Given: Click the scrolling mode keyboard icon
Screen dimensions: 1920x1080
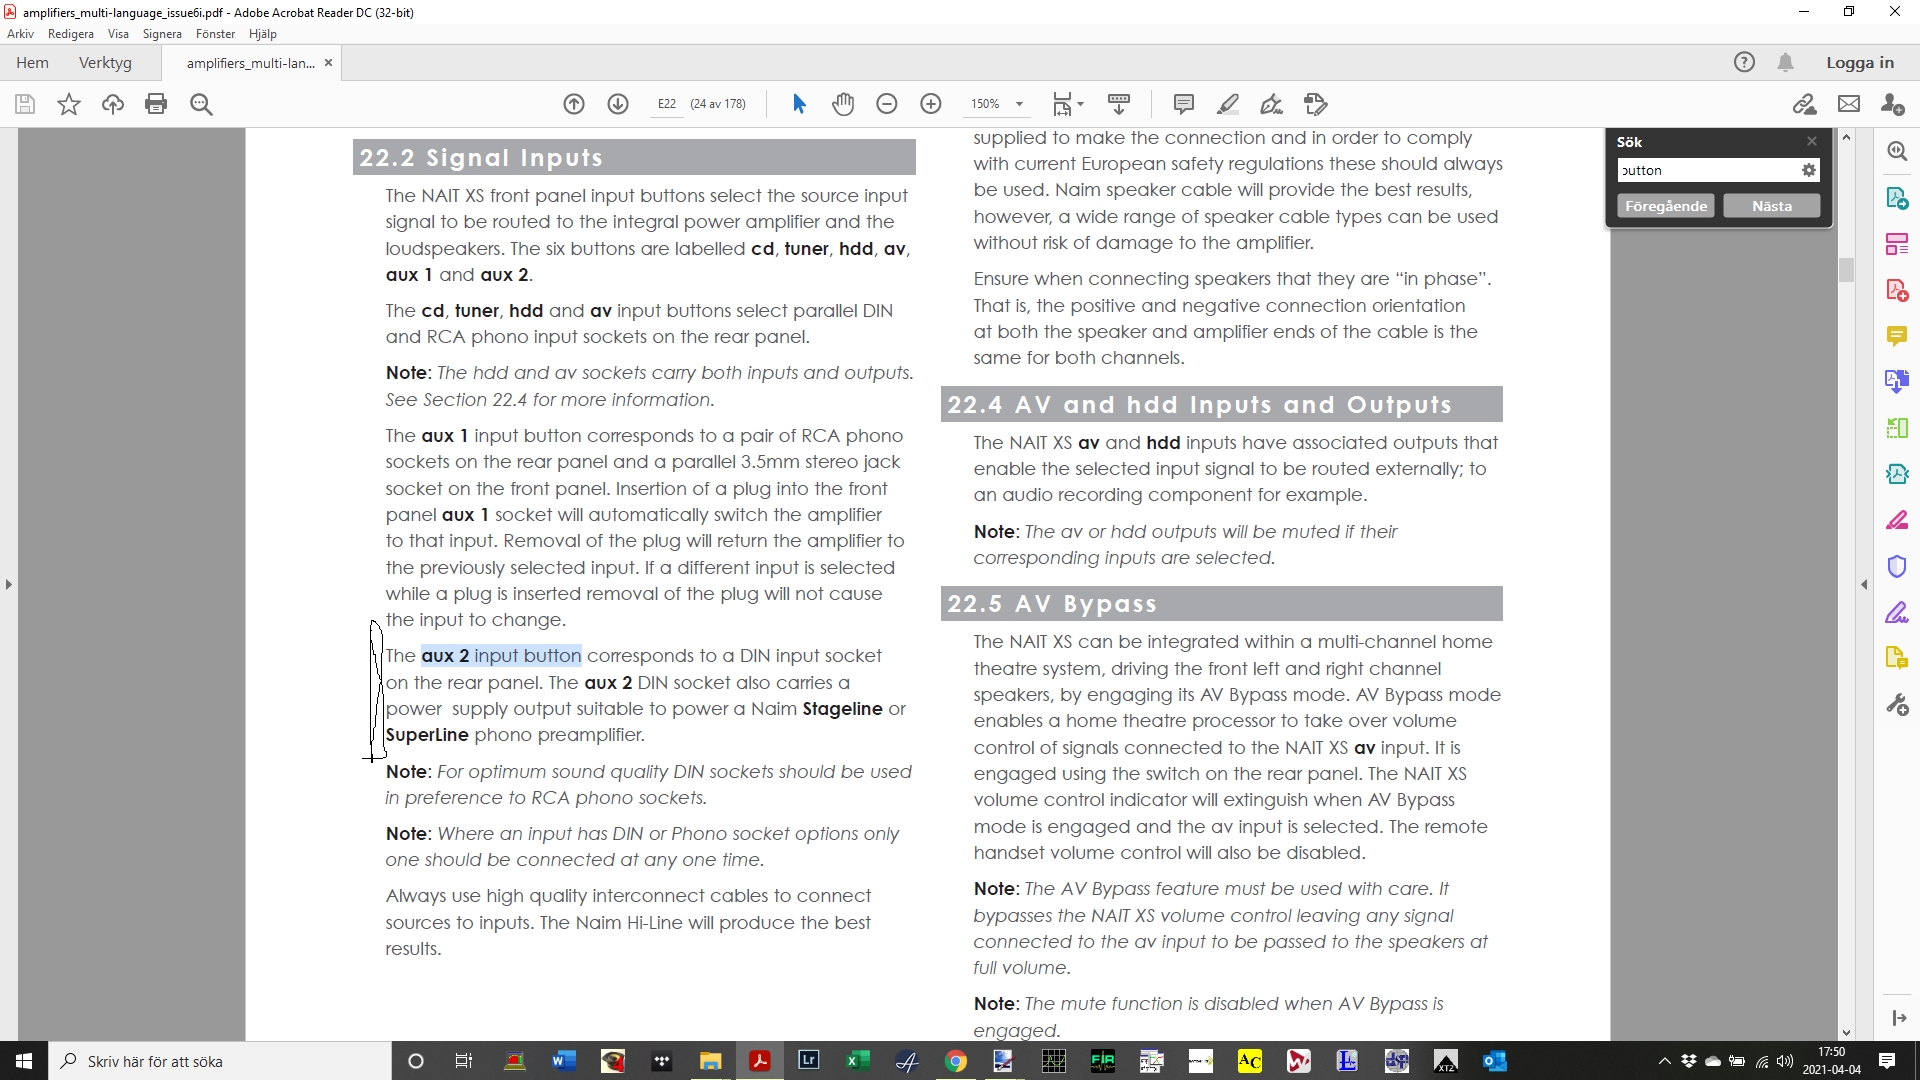Looking at the screenshot, I should pyautogui.click(x=1119, y=104).
